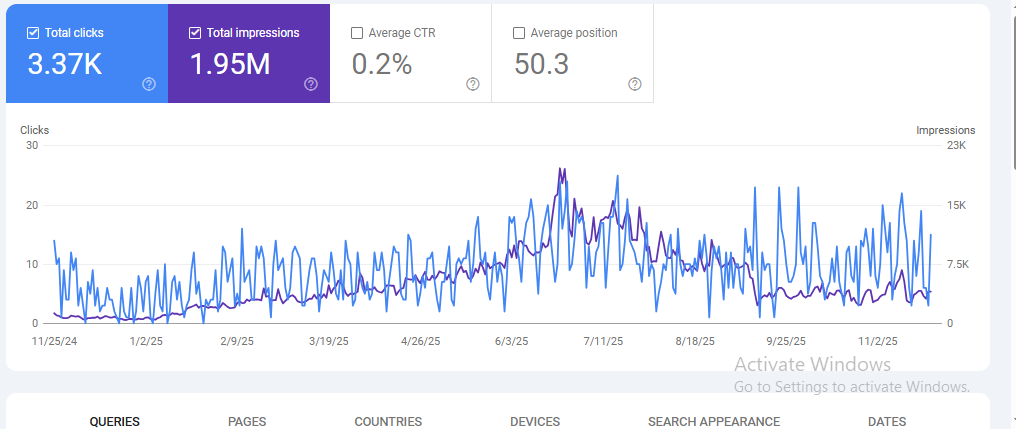
Task: View the Search Appearance tab
Action: tap(713, 421)
